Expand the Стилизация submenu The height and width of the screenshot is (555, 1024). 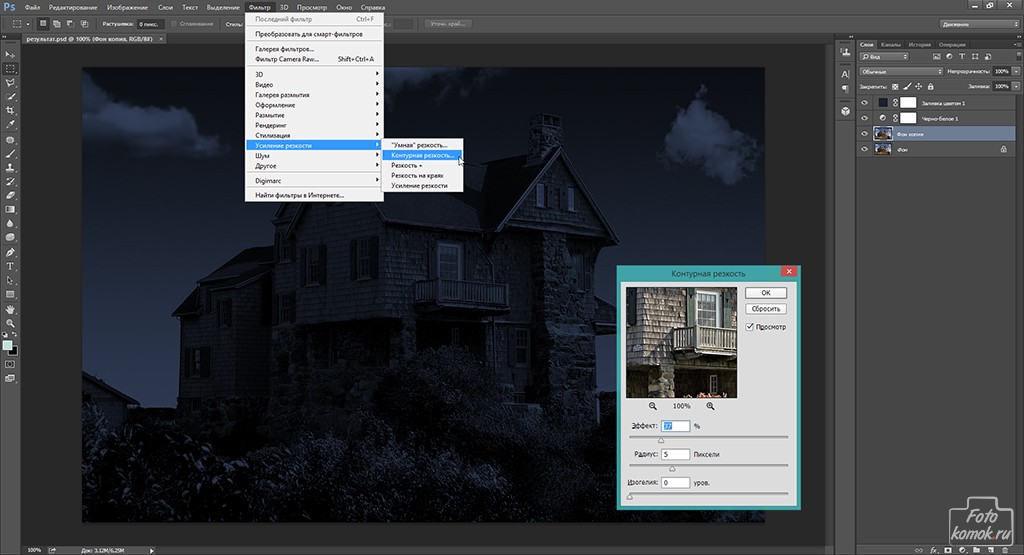pyautogui.click(x=314, y=135)
